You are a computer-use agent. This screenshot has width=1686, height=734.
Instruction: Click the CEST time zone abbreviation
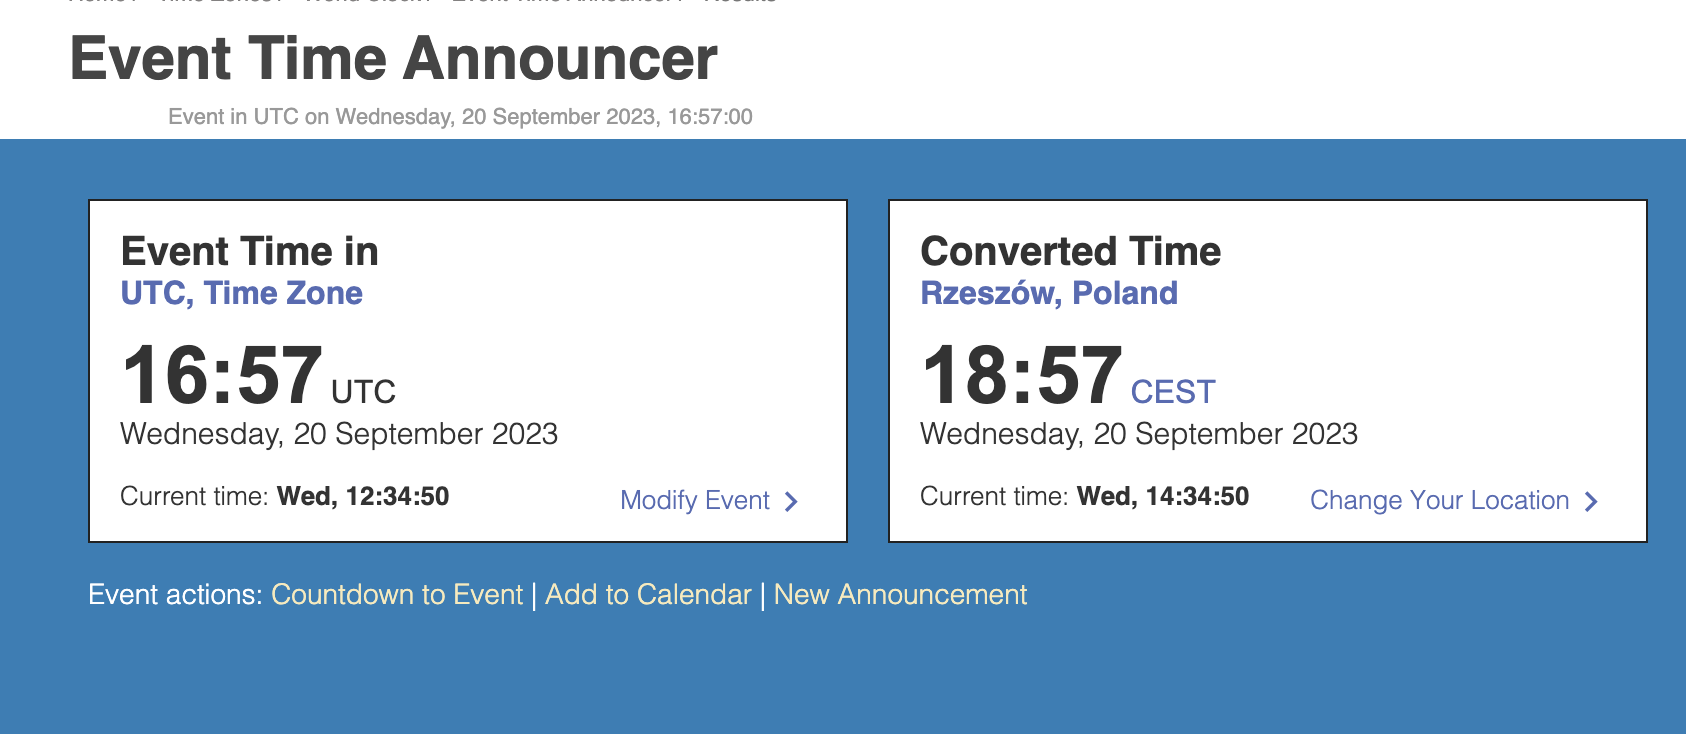(1173, 392)
